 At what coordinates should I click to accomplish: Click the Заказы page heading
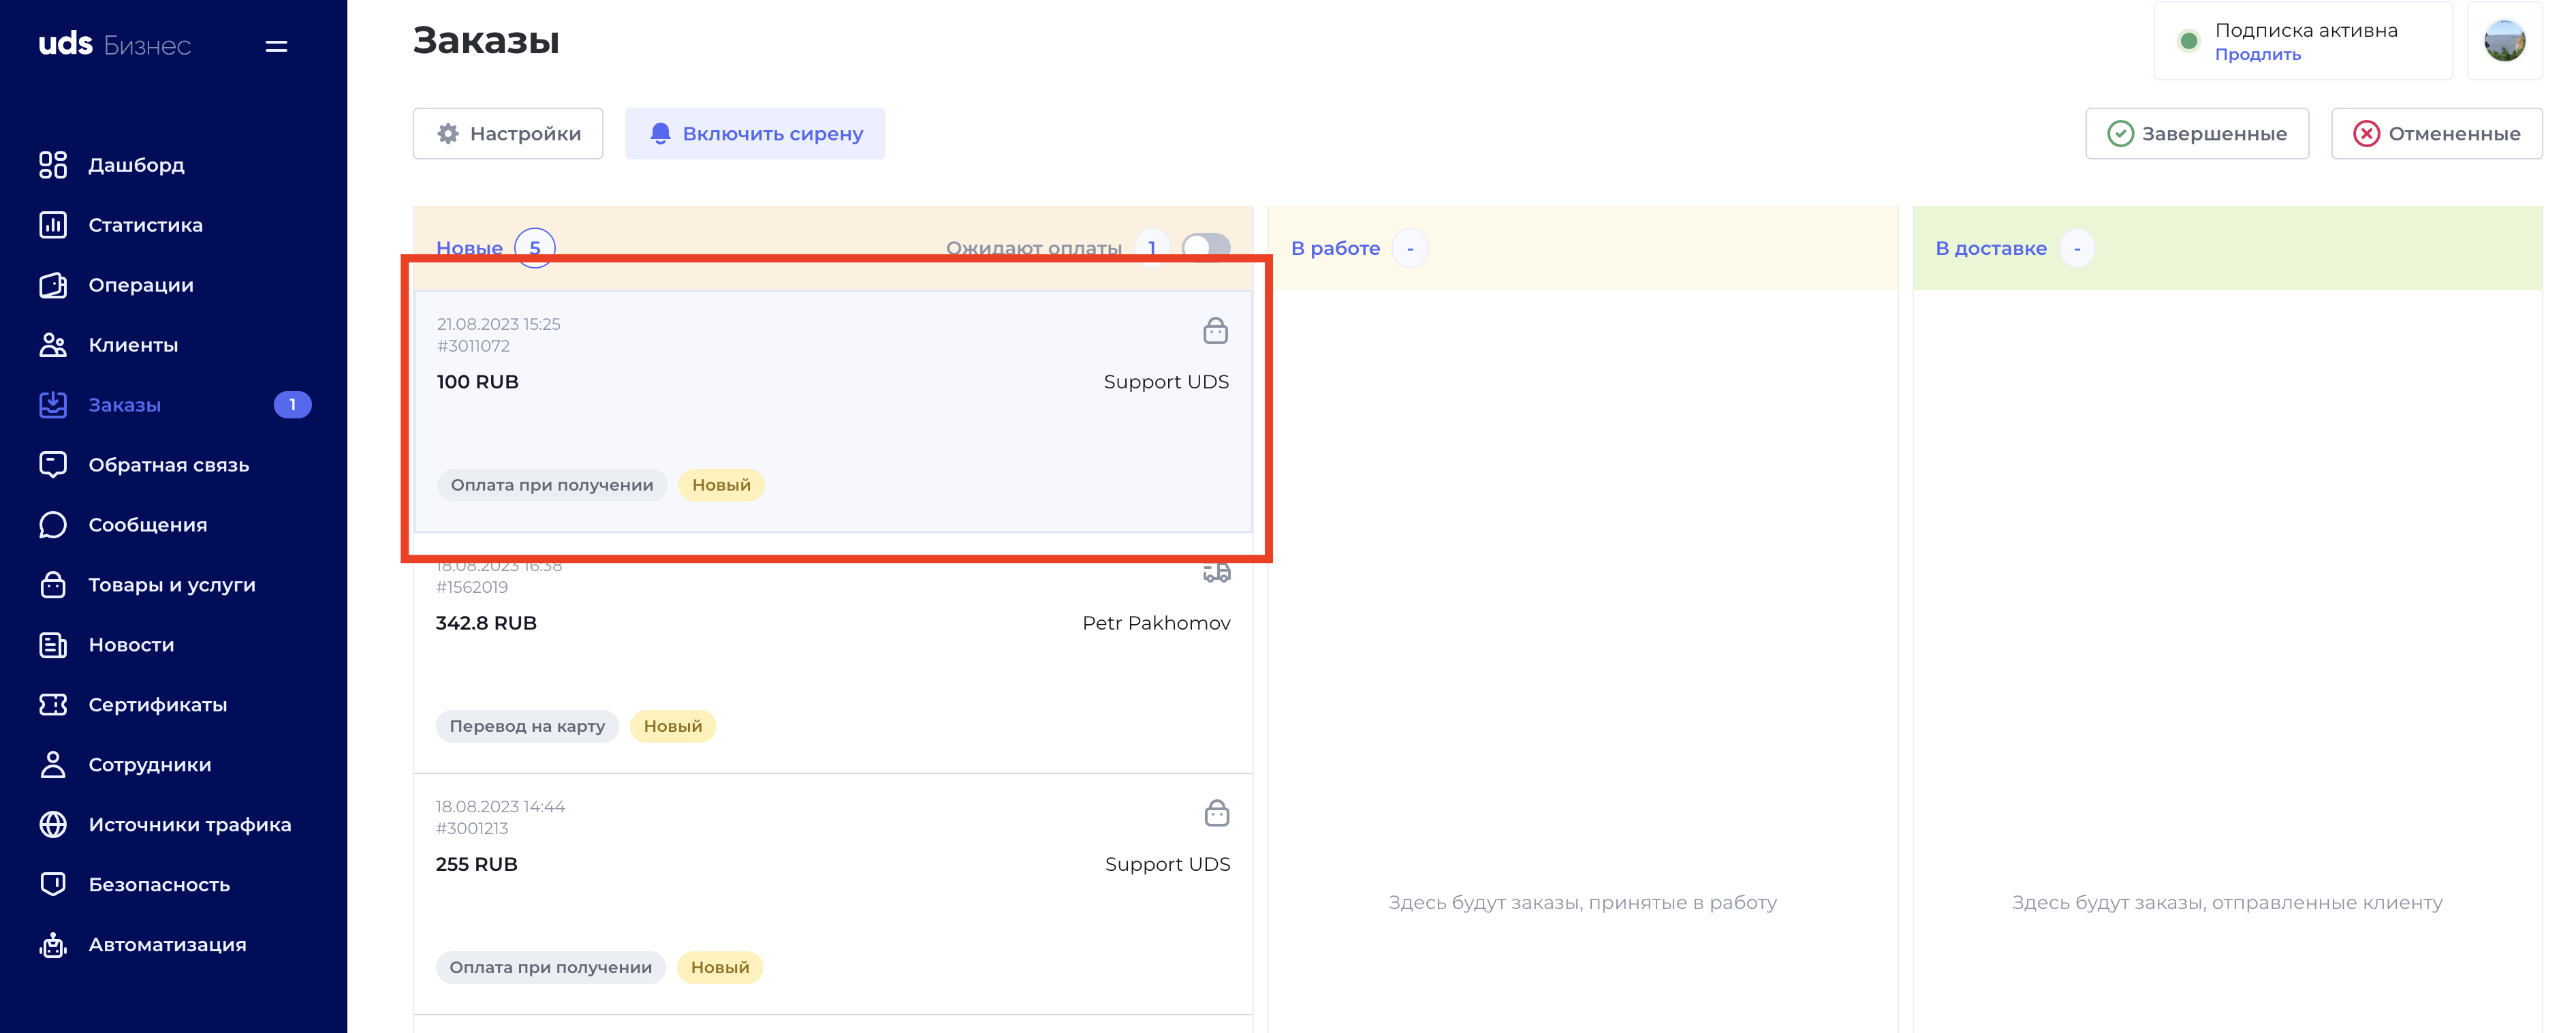click(486, 41)
